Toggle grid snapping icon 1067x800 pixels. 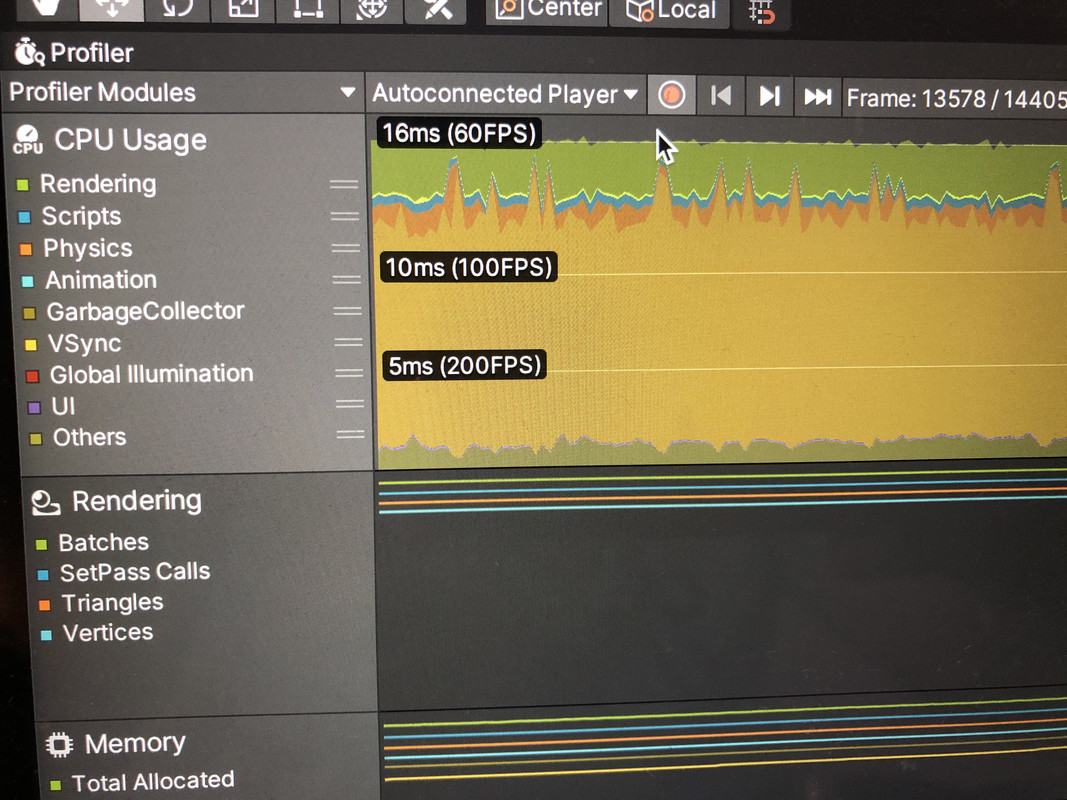click(x=761, y=12)
